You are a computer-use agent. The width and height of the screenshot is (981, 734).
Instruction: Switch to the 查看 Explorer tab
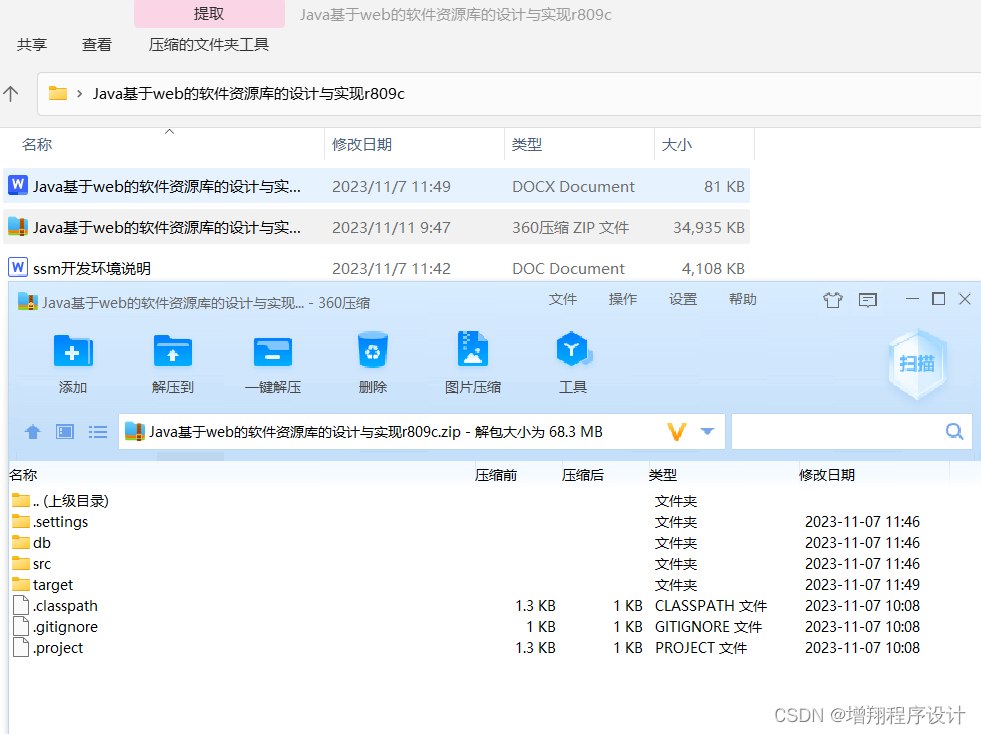pos(96,44)
